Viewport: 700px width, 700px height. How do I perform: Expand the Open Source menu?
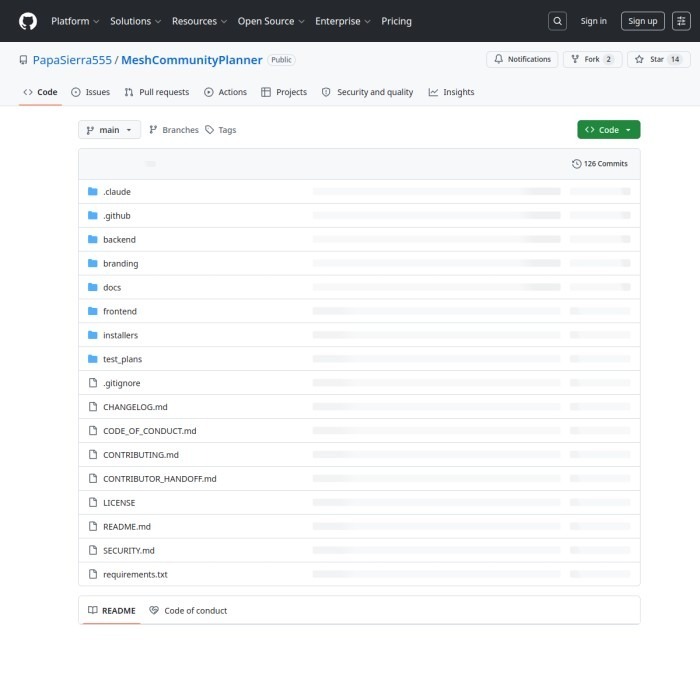click(271, 21)
